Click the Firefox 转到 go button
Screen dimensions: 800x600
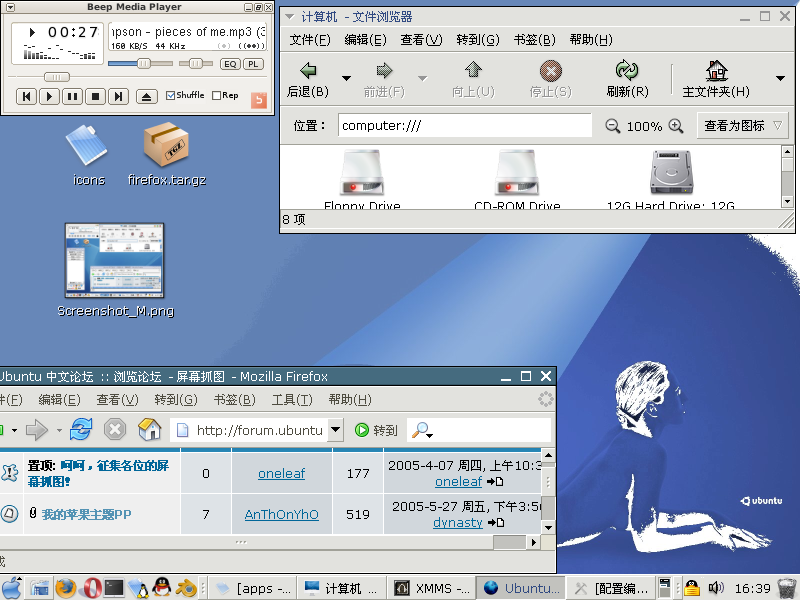pos(376,430)
